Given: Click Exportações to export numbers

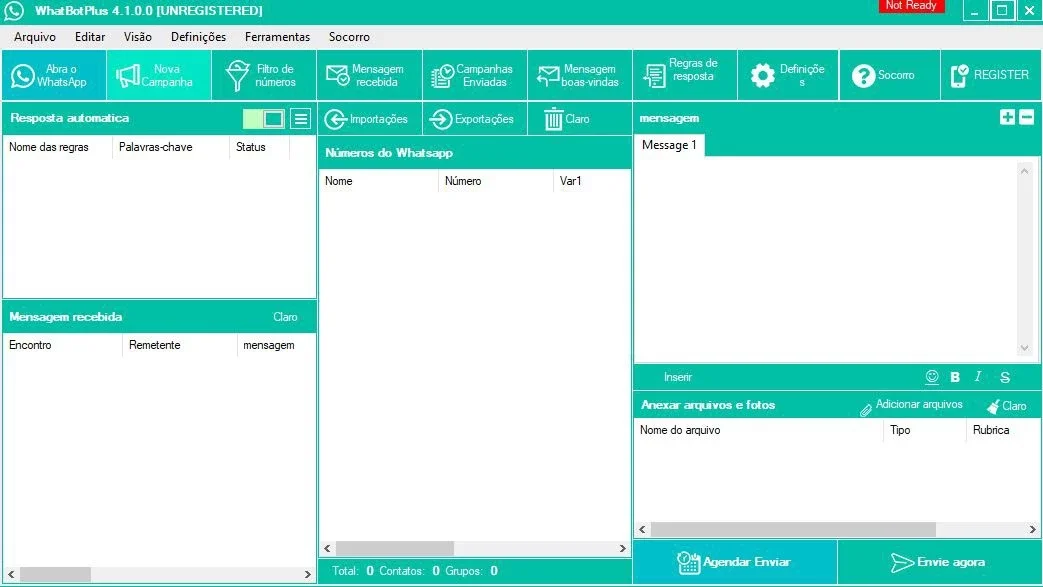Looking at the screenshot, I should click(x=475, y=119).
